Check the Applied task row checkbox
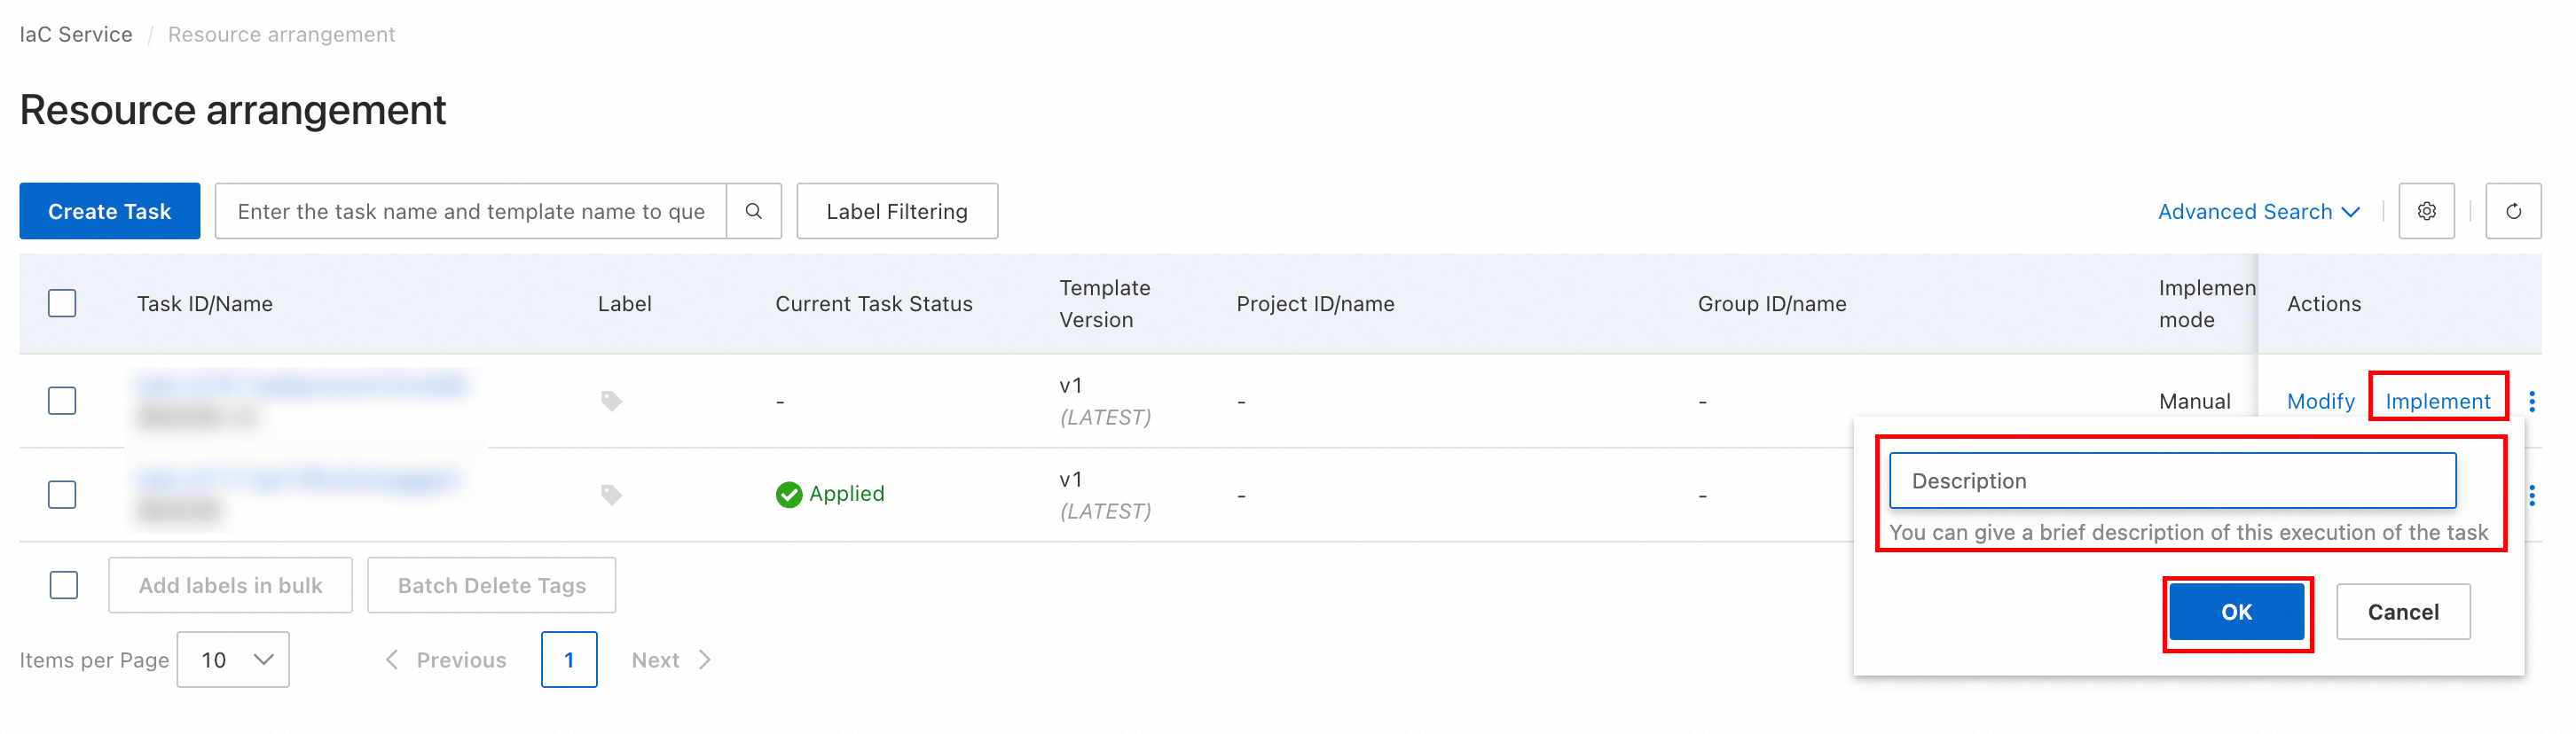2576x734 pixels. tap(62, 495)
